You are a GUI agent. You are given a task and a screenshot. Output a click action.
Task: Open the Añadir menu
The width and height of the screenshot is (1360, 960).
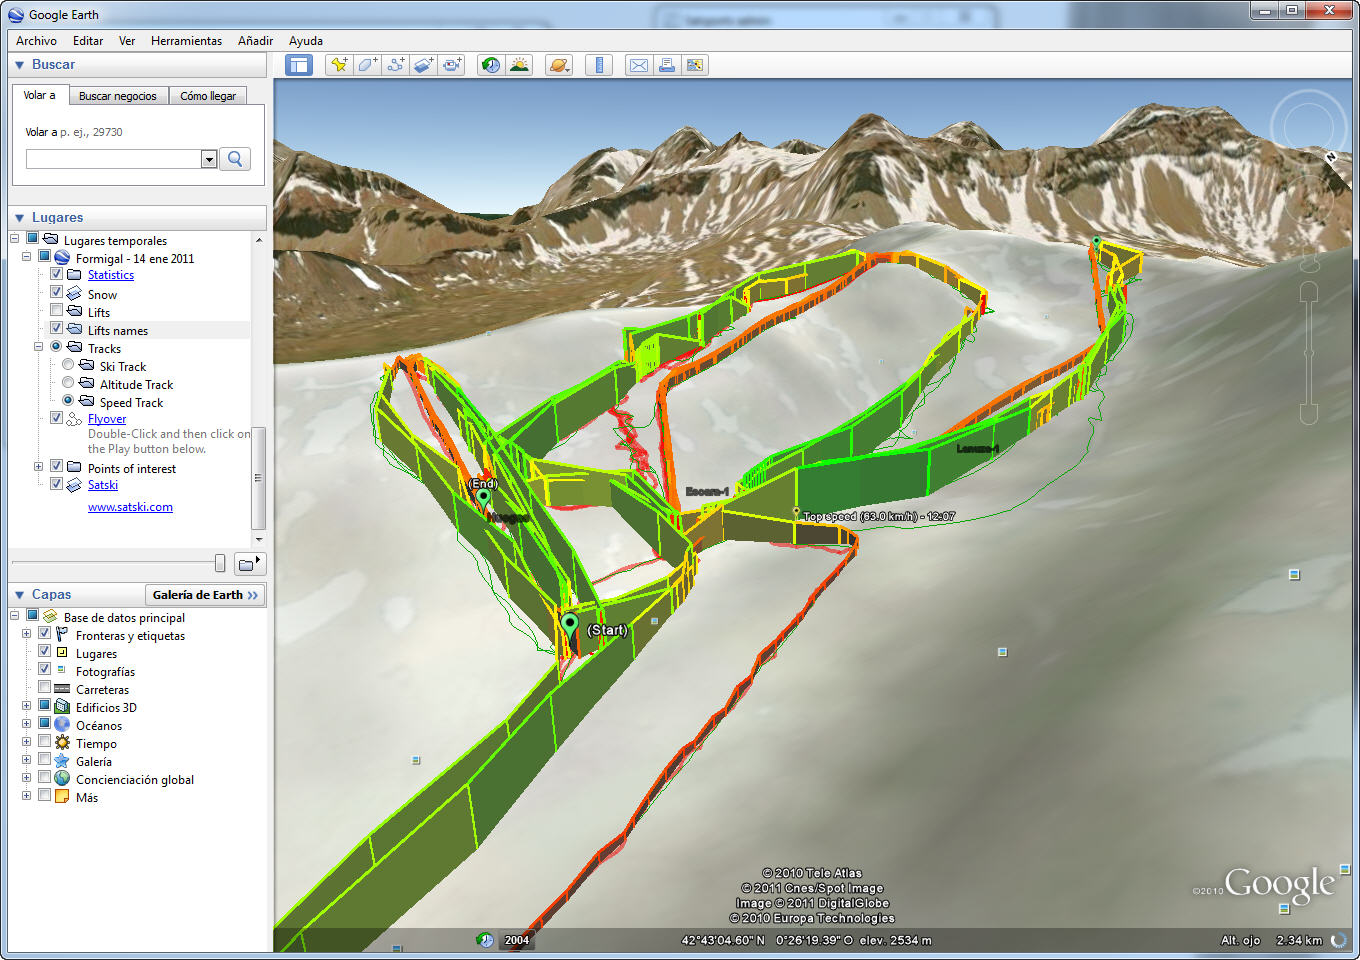coord(255,41)
